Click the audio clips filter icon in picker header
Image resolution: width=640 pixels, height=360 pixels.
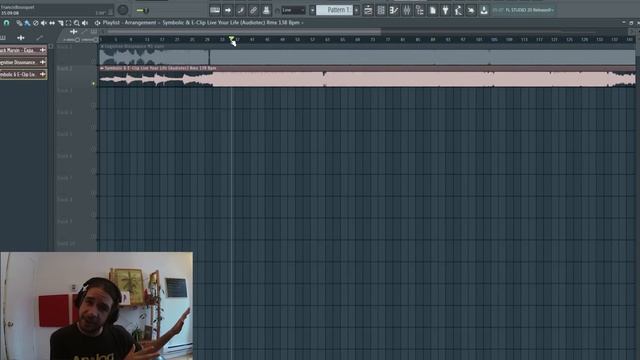20,38
